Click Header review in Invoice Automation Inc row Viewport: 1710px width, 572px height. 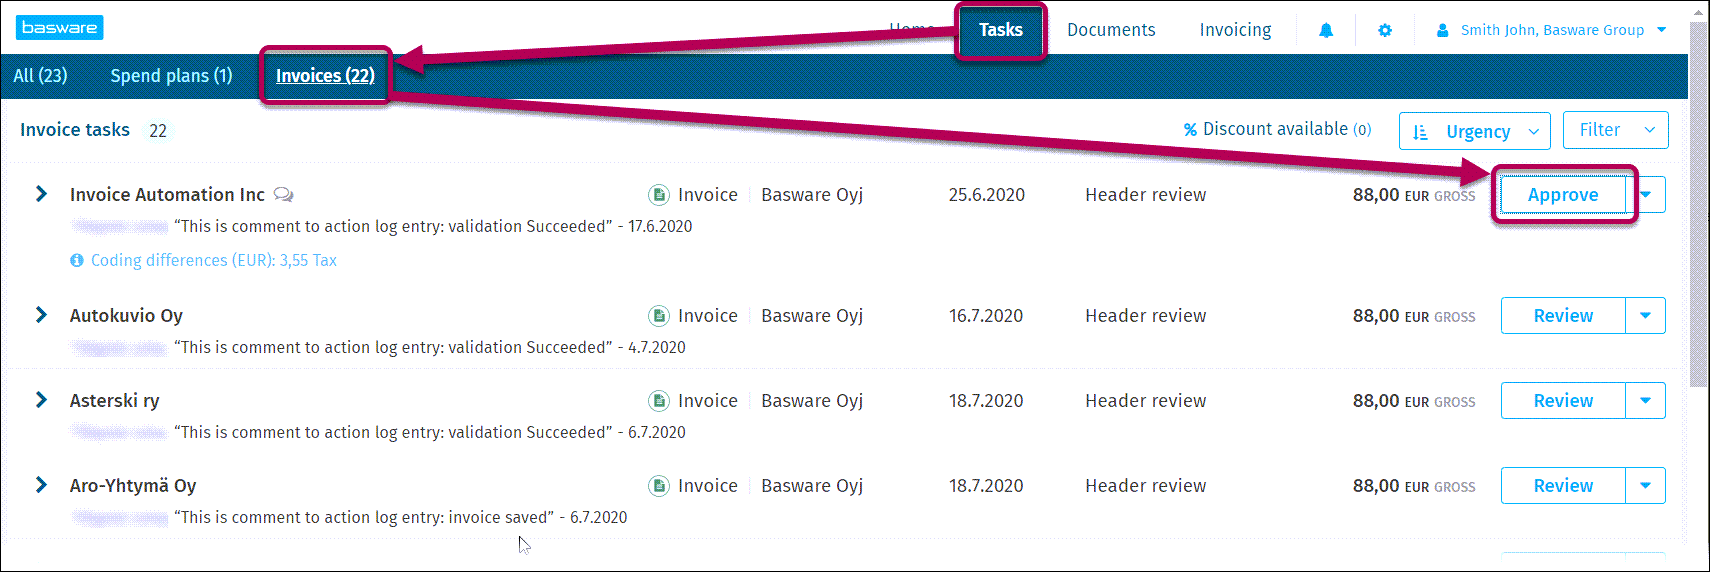(1146, 195)
